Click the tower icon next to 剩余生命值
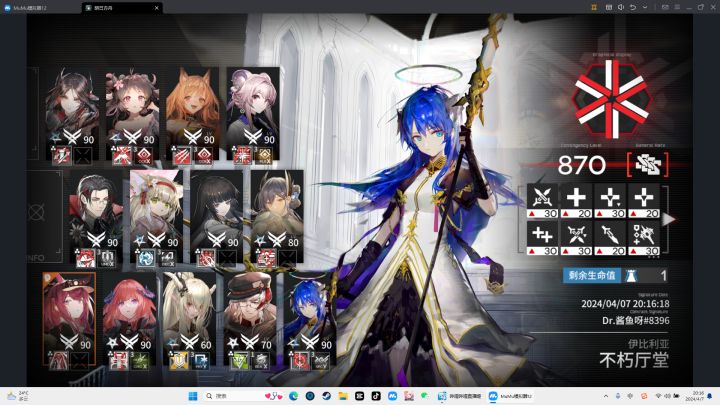 pyautogui.click(x=631, y=276)
